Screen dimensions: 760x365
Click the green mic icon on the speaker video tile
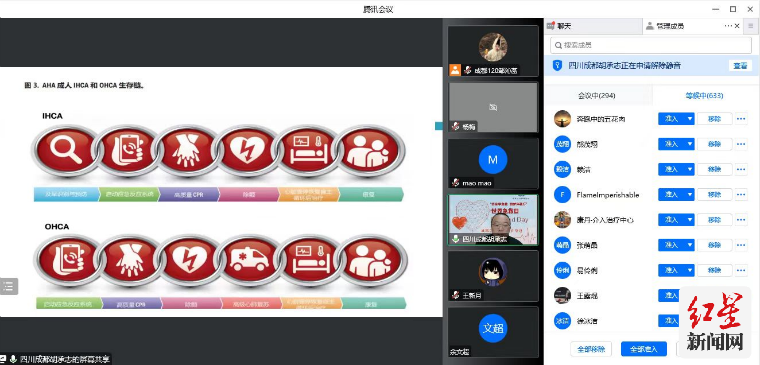coord(455,238)
